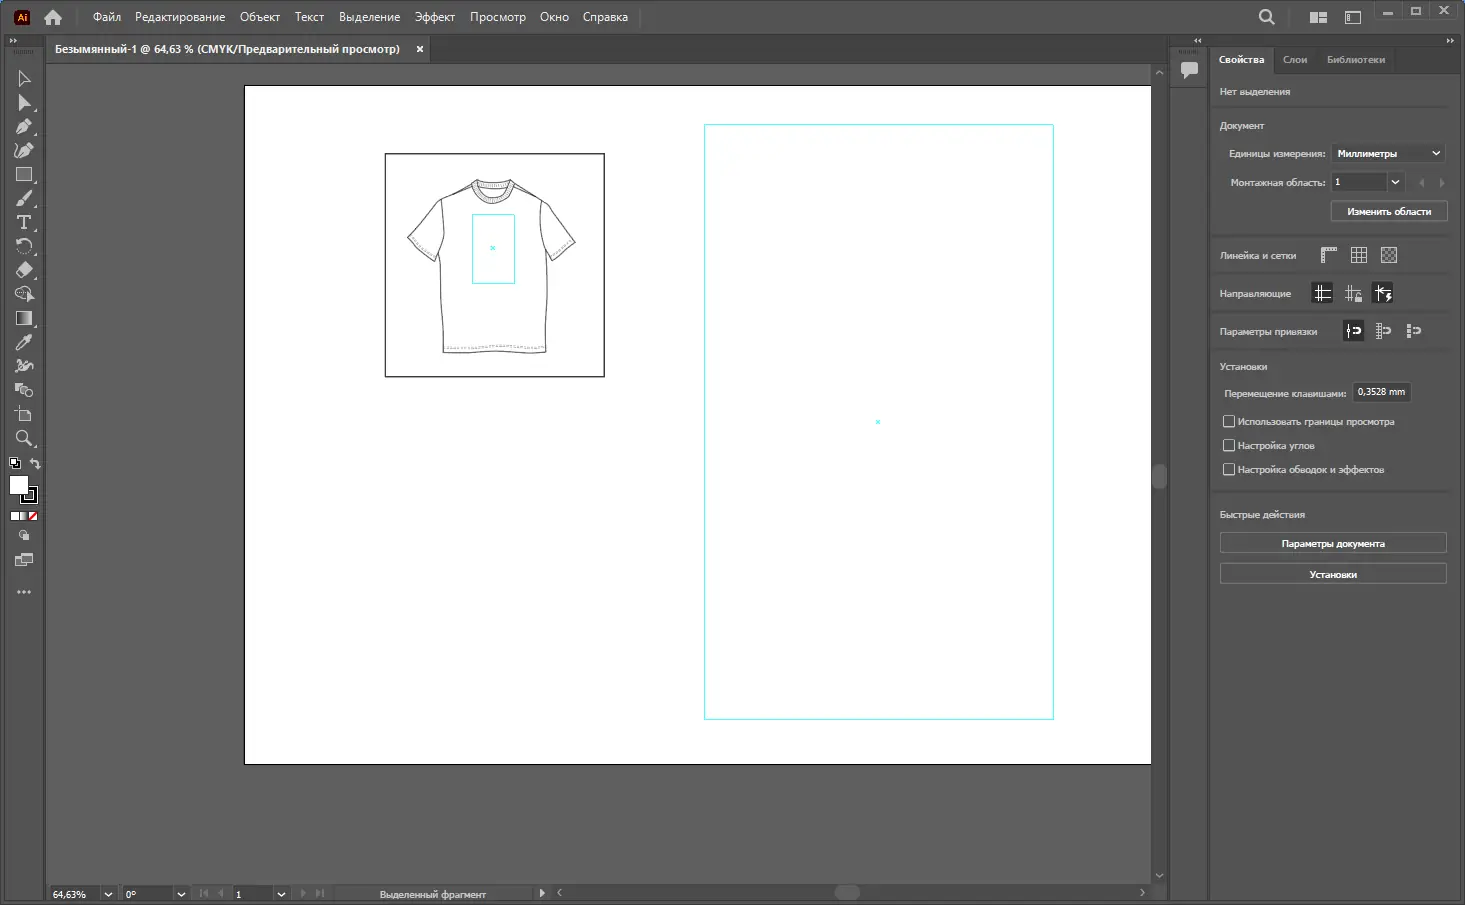Open the 'Файл' menu

pyautogui.click(x=107, y=17)
